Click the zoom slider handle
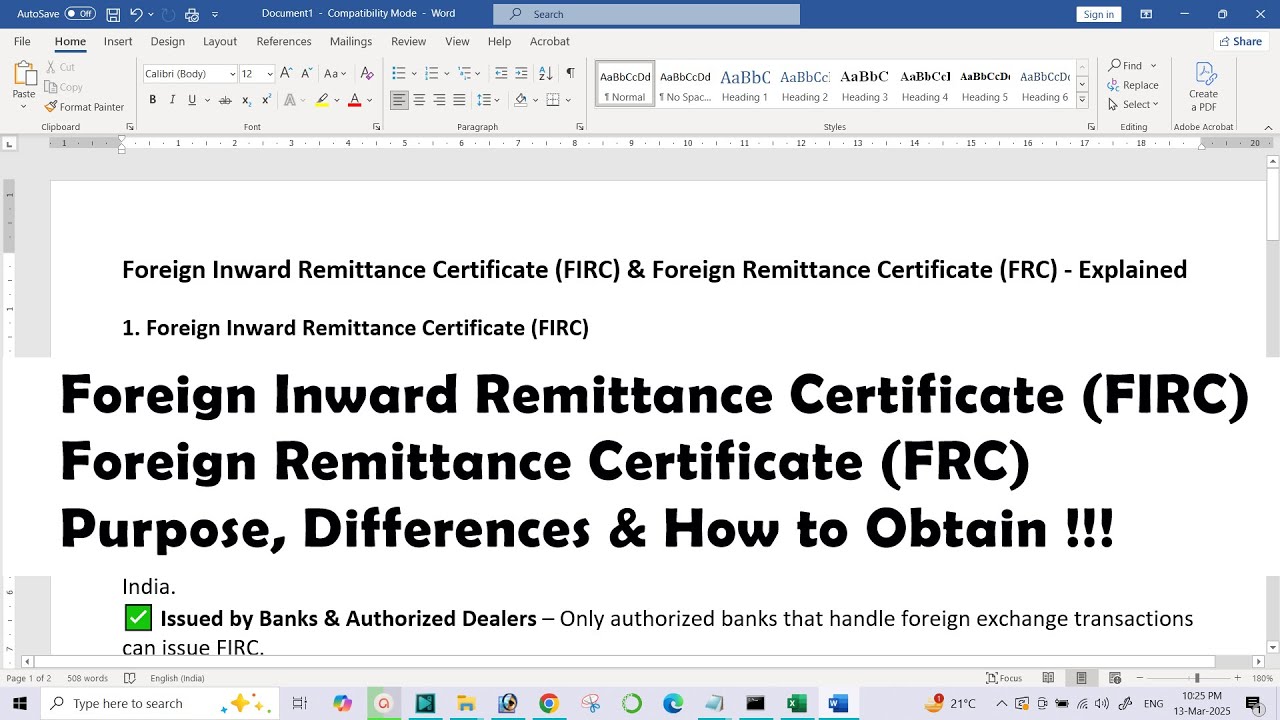Image resolution: width=1280 pixels, height=720 pixels. (1196, 678)
